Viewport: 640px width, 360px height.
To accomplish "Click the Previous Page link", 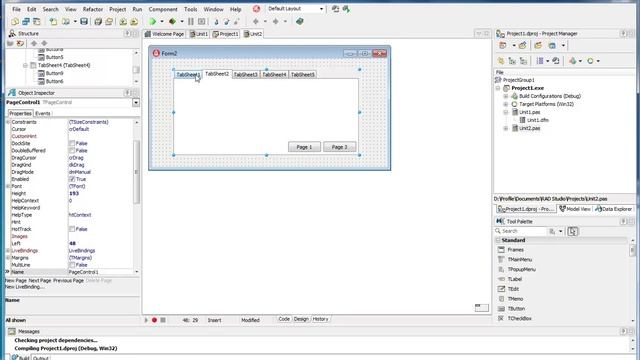I will [x=69, y=281].
